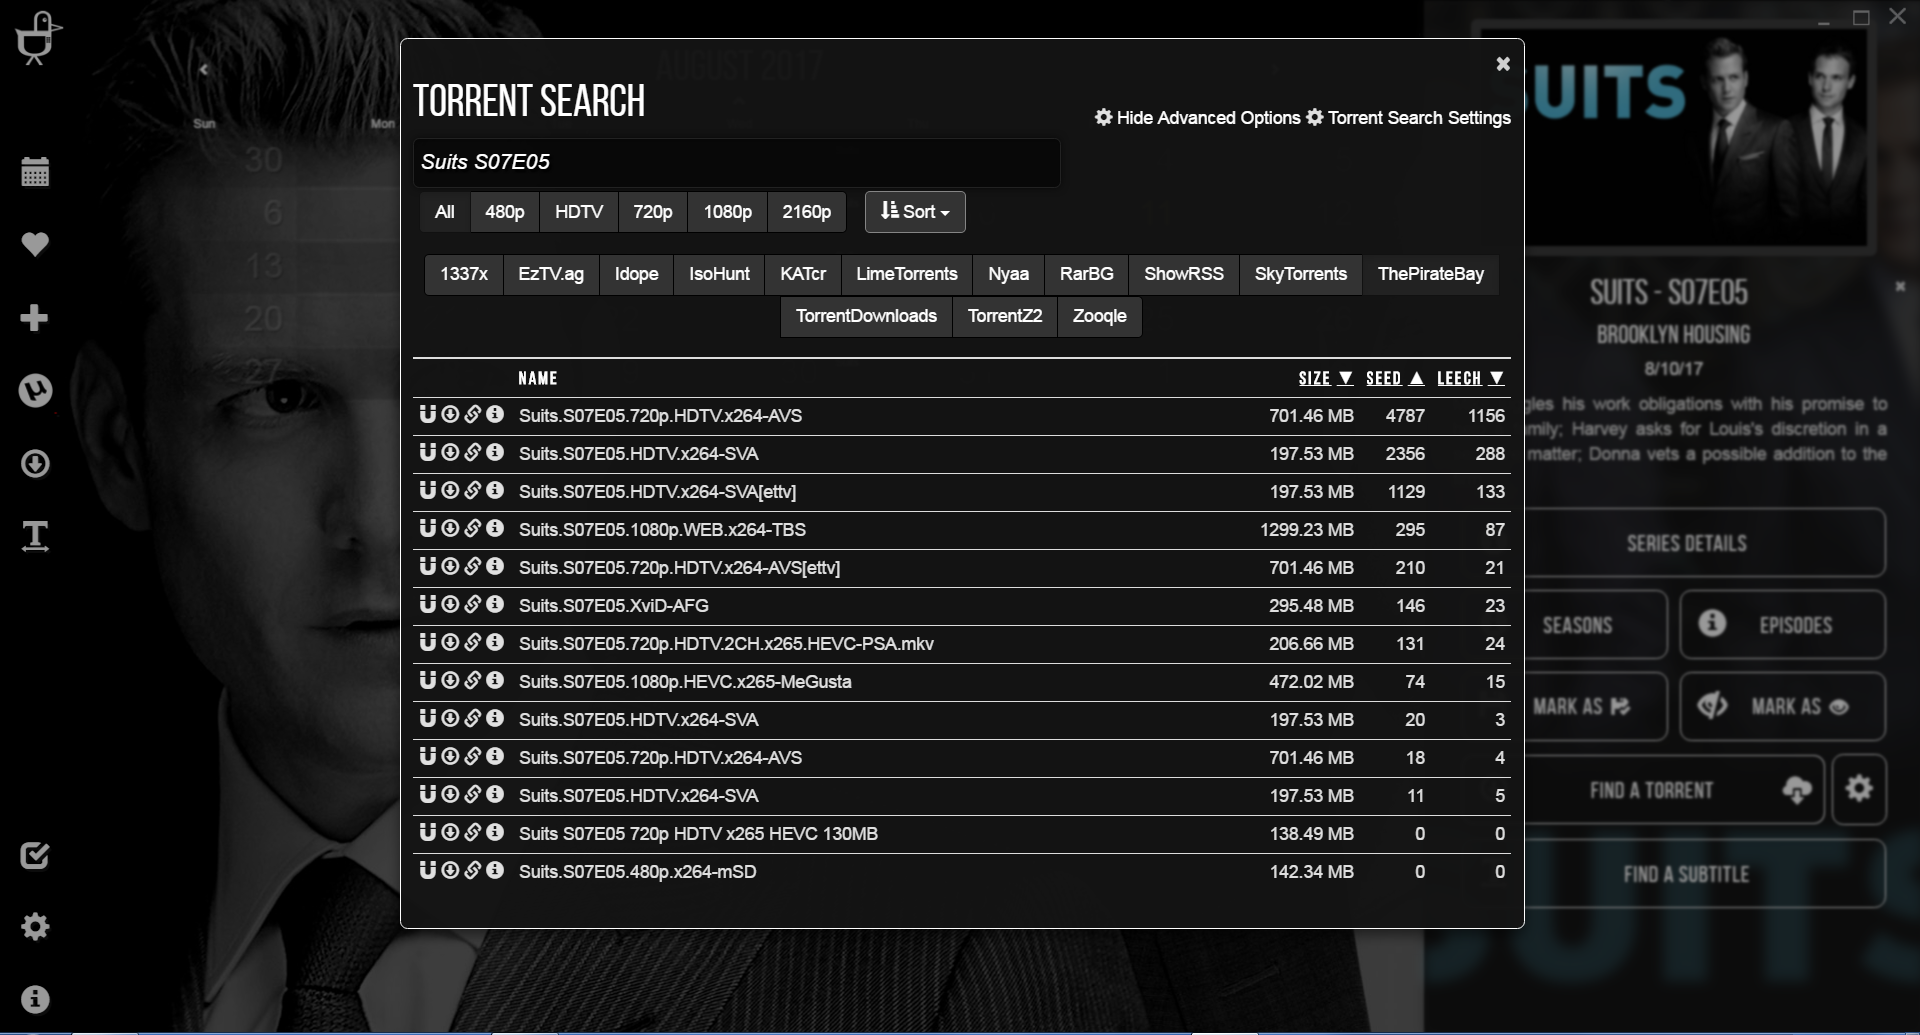Switch search engine to 1337x

(x=464, y=274)
